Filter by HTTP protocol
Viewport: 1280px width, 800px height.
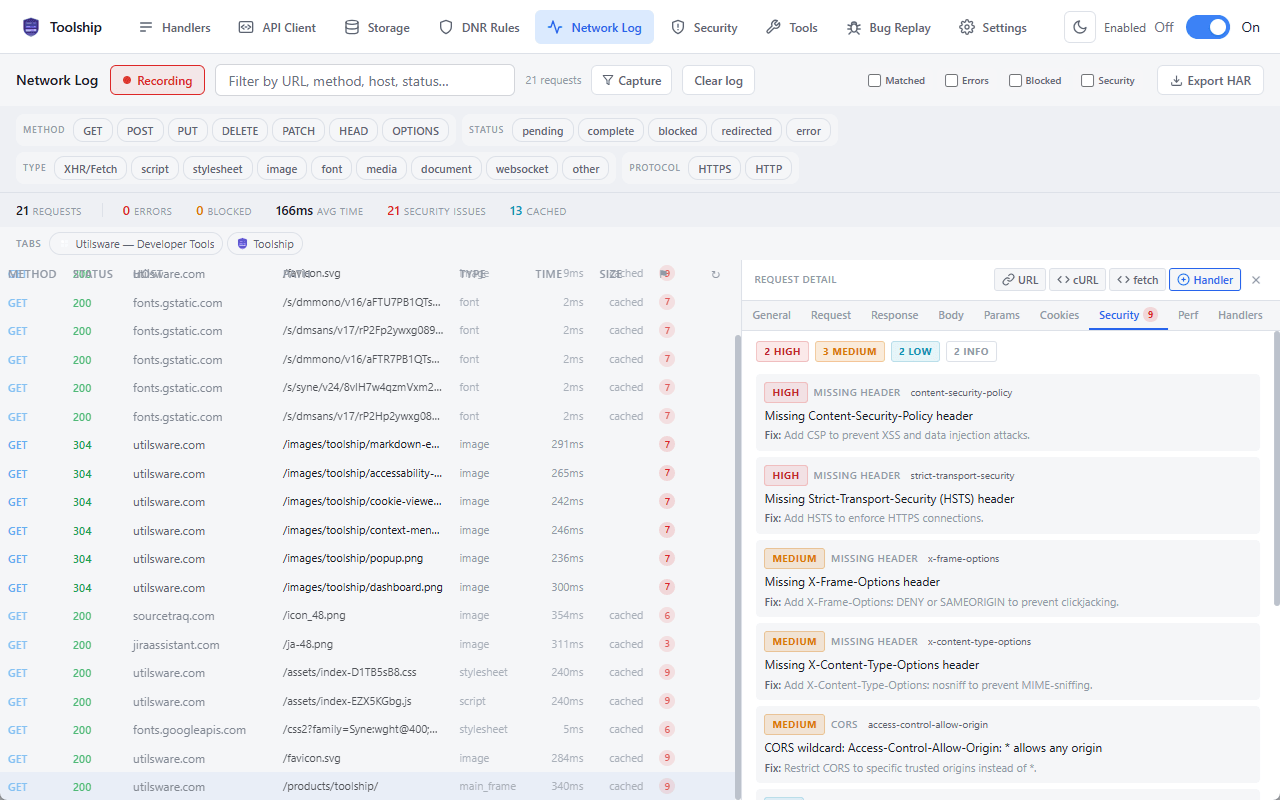[x=769, y=168]
